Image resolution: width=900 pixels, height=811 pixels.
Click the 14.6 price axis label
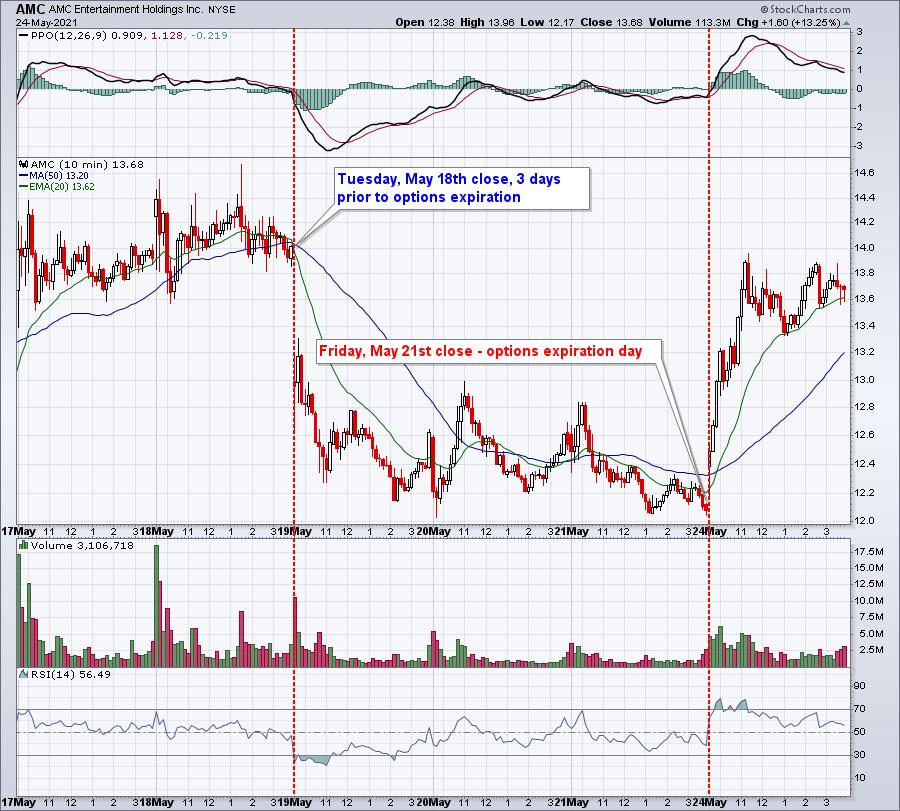[x=864, y=172]
